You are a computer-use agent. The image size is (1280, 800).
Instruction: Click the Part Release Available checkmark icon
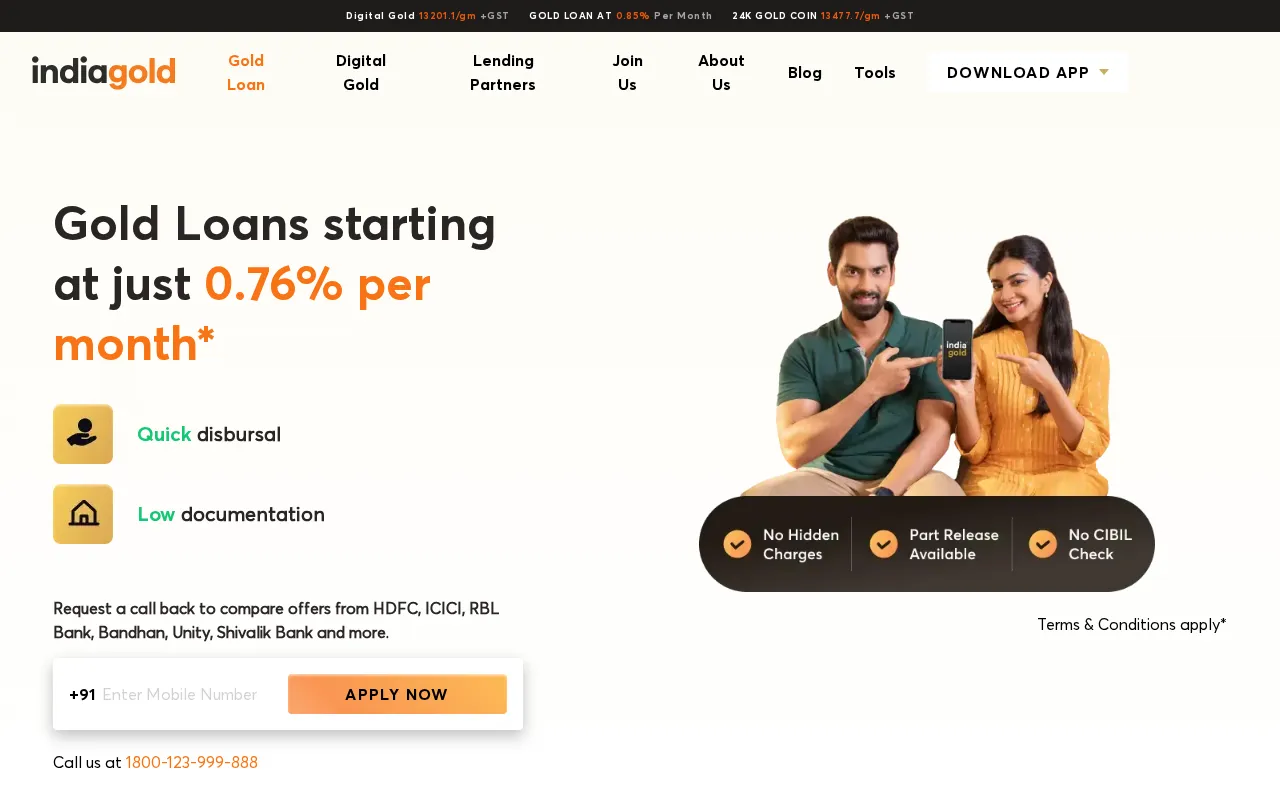pos(883,544)
